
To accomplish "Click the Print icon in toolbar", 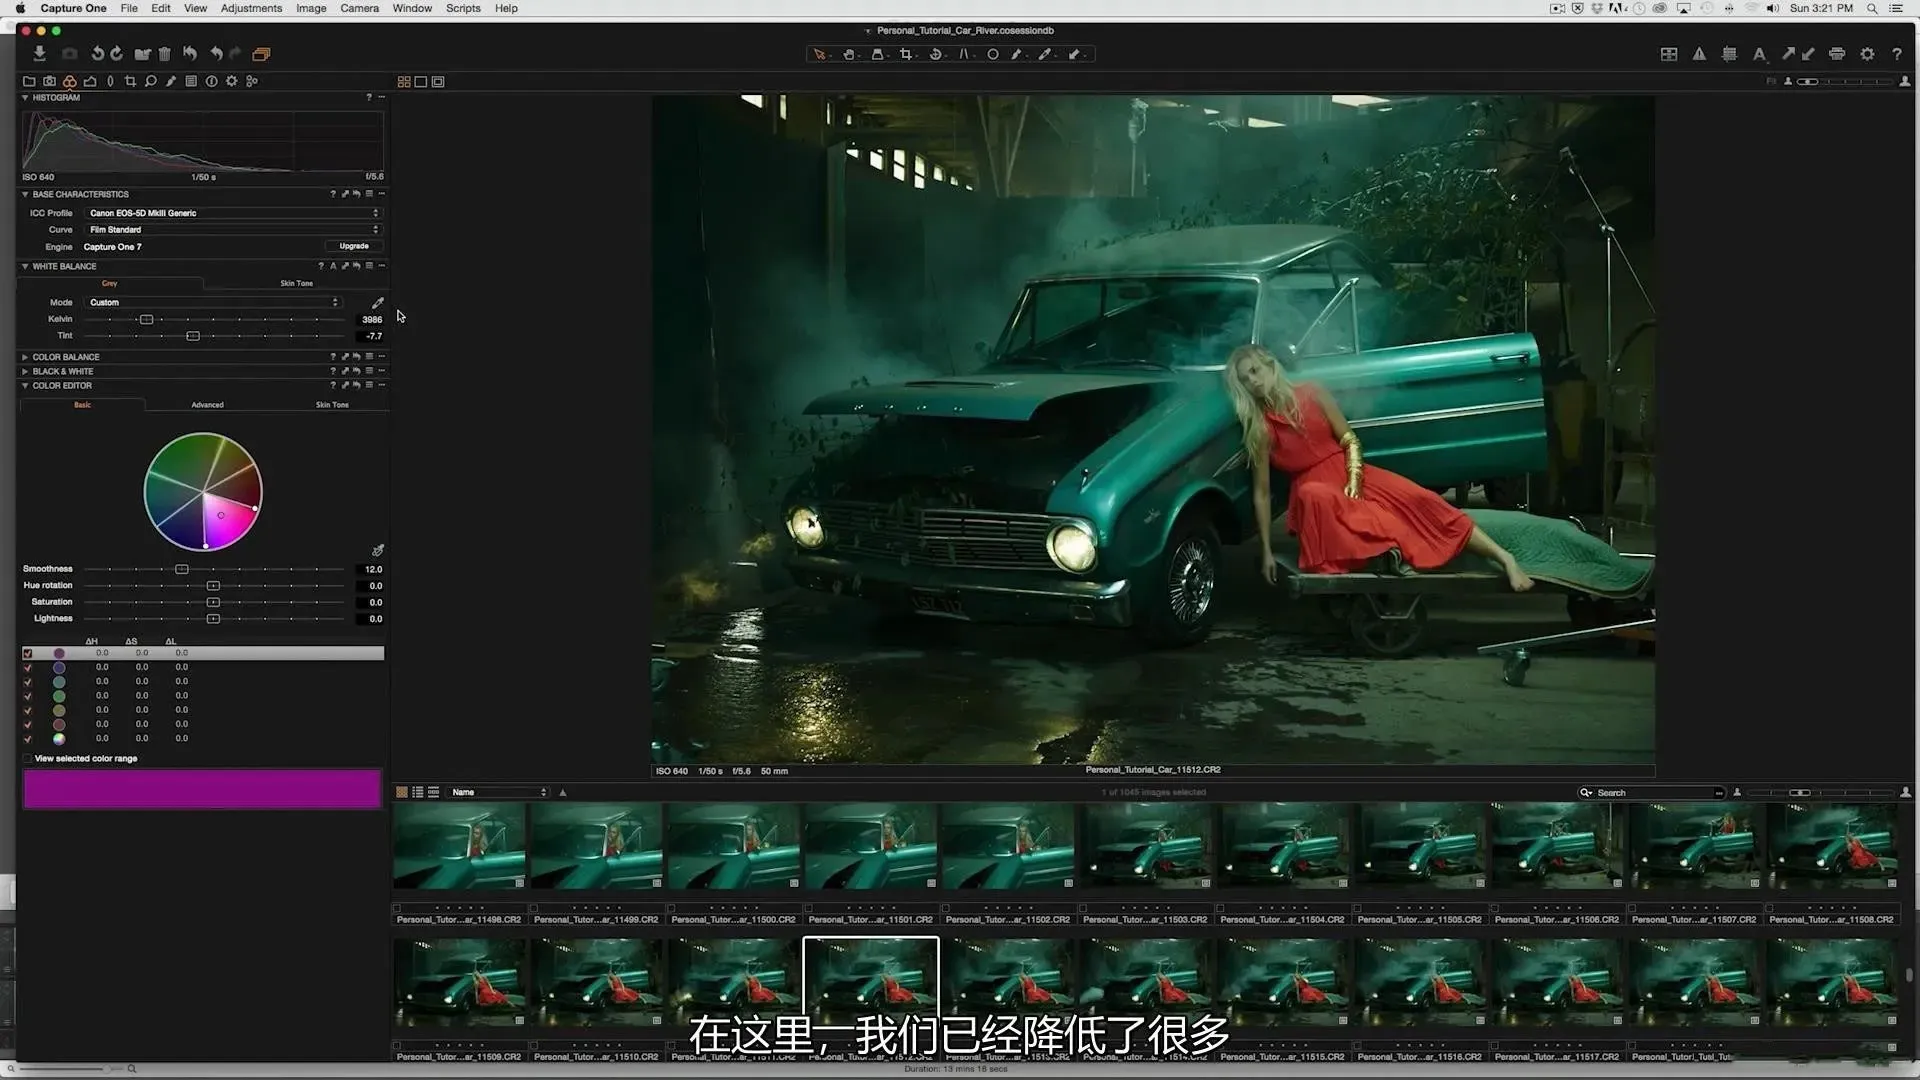I will coord(1837,54).
